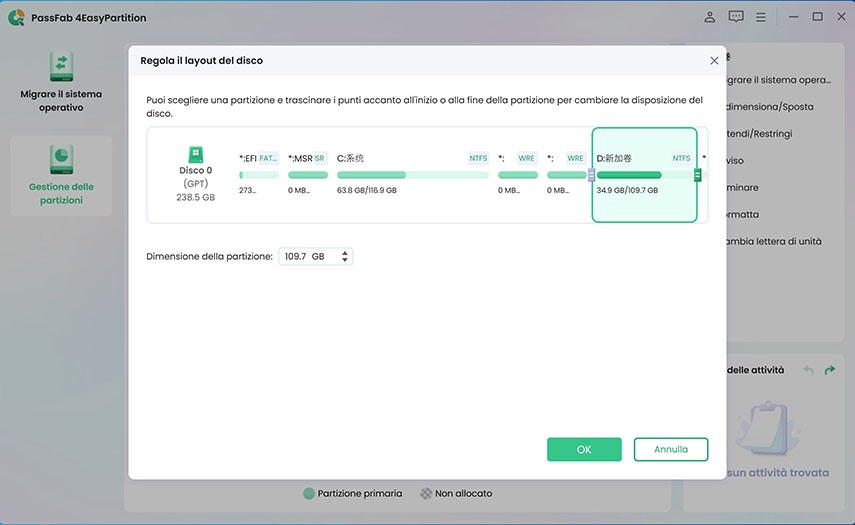The height and width of the screenshot is (525, 855).
Task: Grab the right green handle of D: partition
Action: 697,175
